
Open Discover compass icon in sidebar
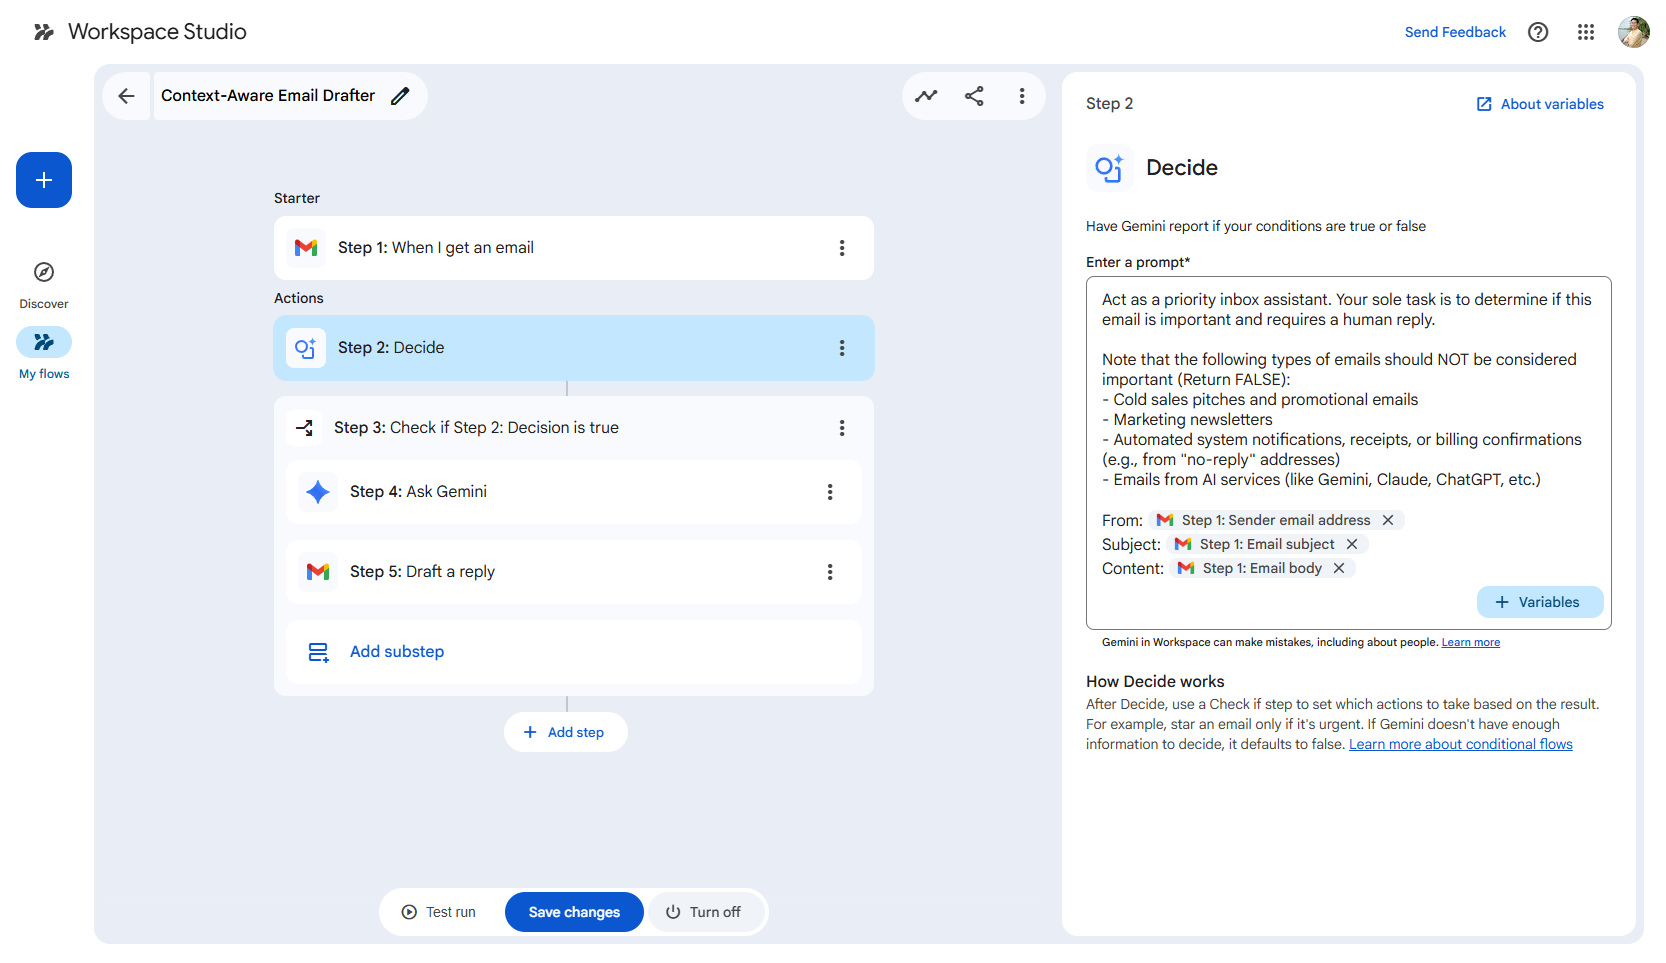pyautogui.click(x=44, y=272)
